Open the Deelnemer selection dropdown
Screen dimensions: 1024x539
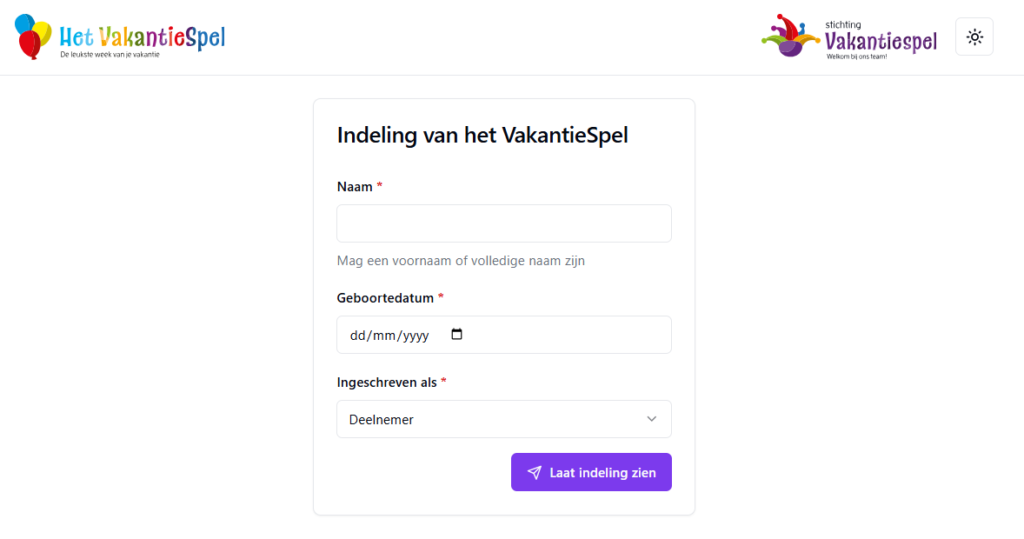504,419
